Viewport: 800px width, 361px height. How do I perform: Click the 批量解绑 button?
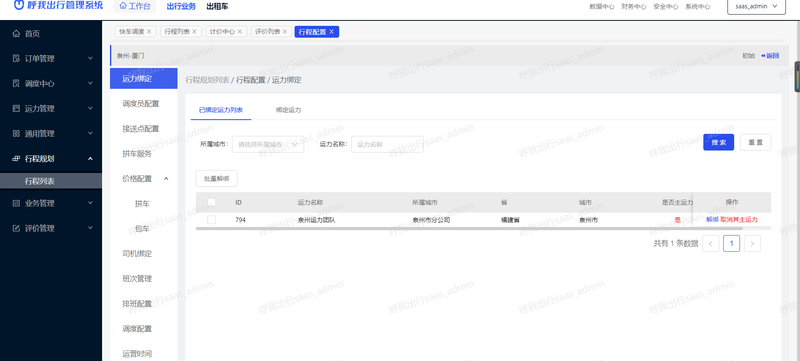[x=217, y=179]
